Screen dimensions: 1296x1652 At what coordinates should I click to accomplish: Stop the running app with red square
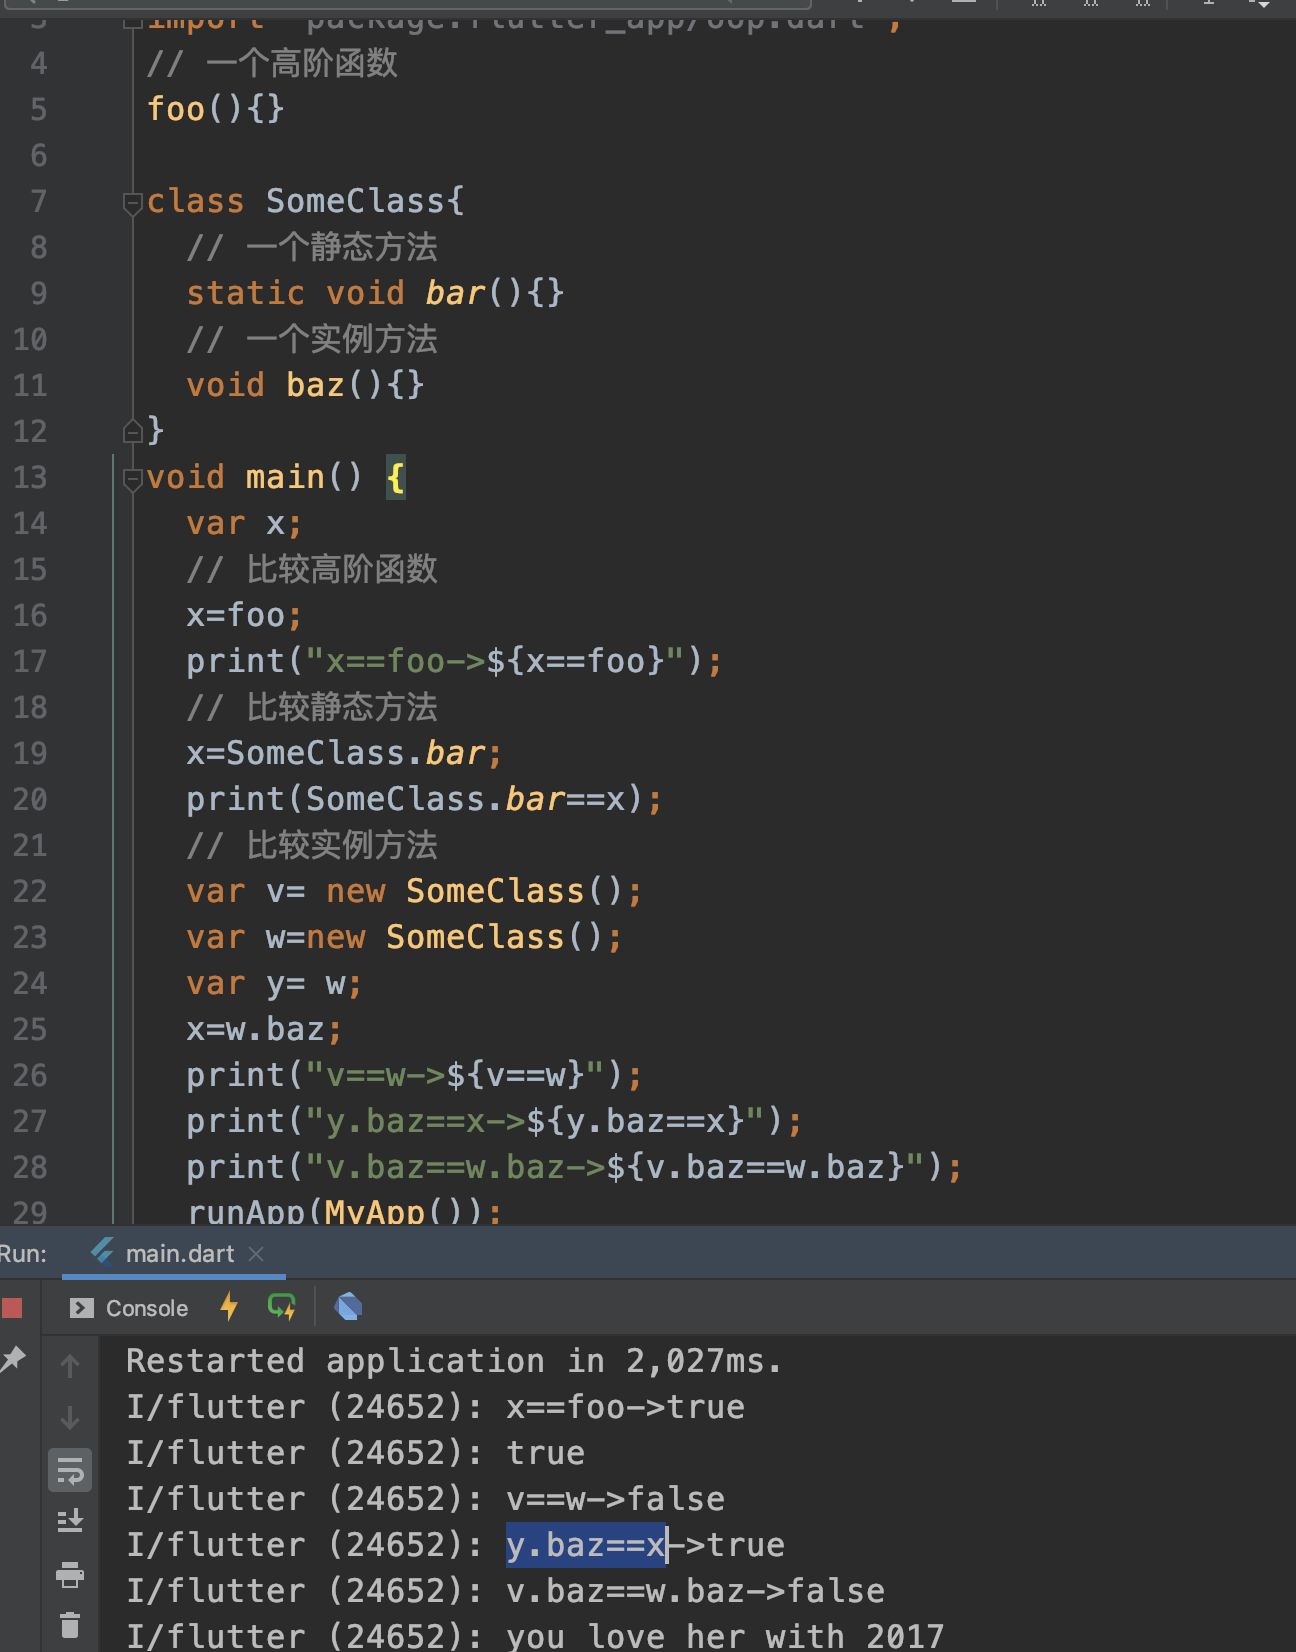pyautogui.click(x=12, y=1307)
